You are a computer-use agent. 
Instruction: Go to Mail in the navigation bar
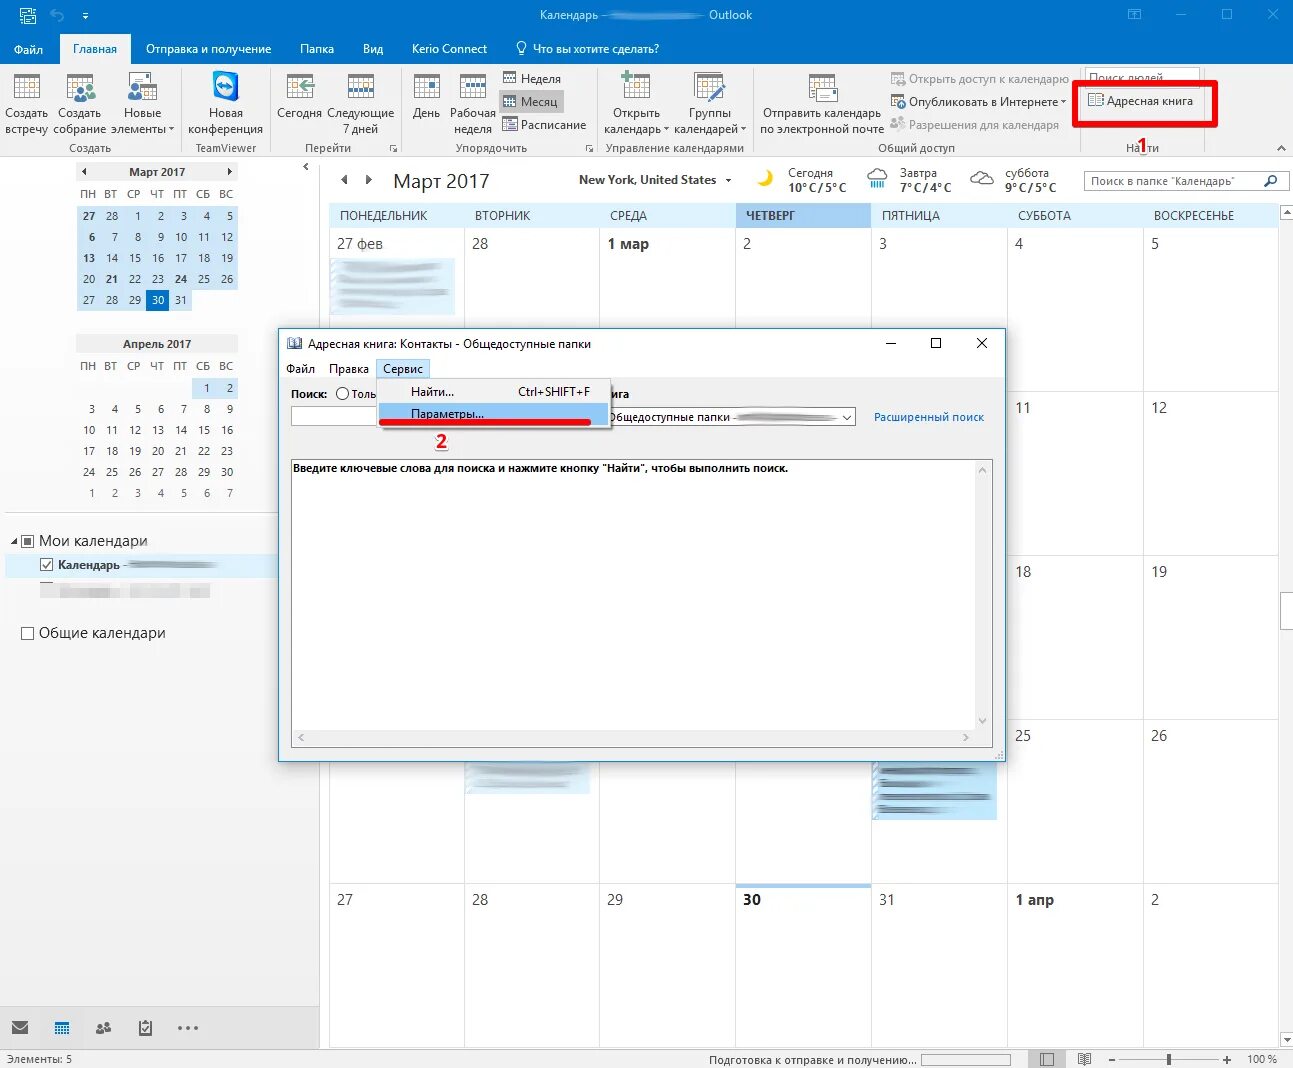pyautogui.click(x=20, y=1028)
